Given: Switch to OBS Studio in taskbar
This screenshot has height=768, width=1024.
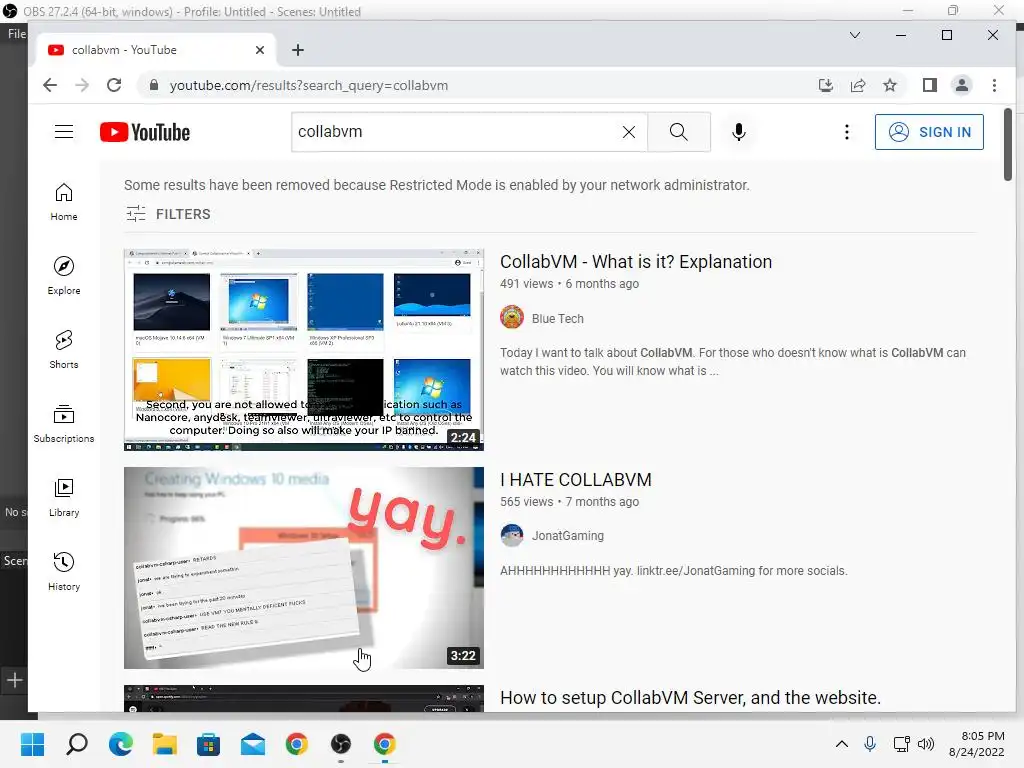Looking at the screenshot, I should (x=340, y=744).
